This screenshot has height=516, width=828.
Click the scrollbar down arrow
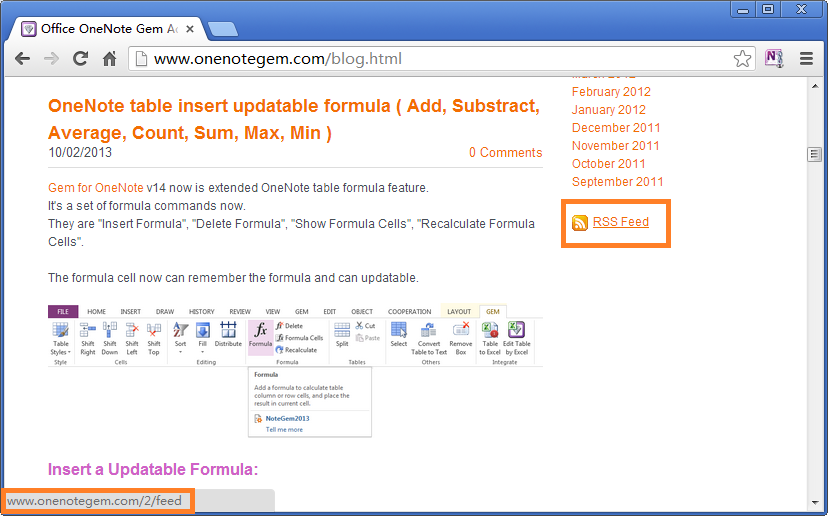coord(814,503)
